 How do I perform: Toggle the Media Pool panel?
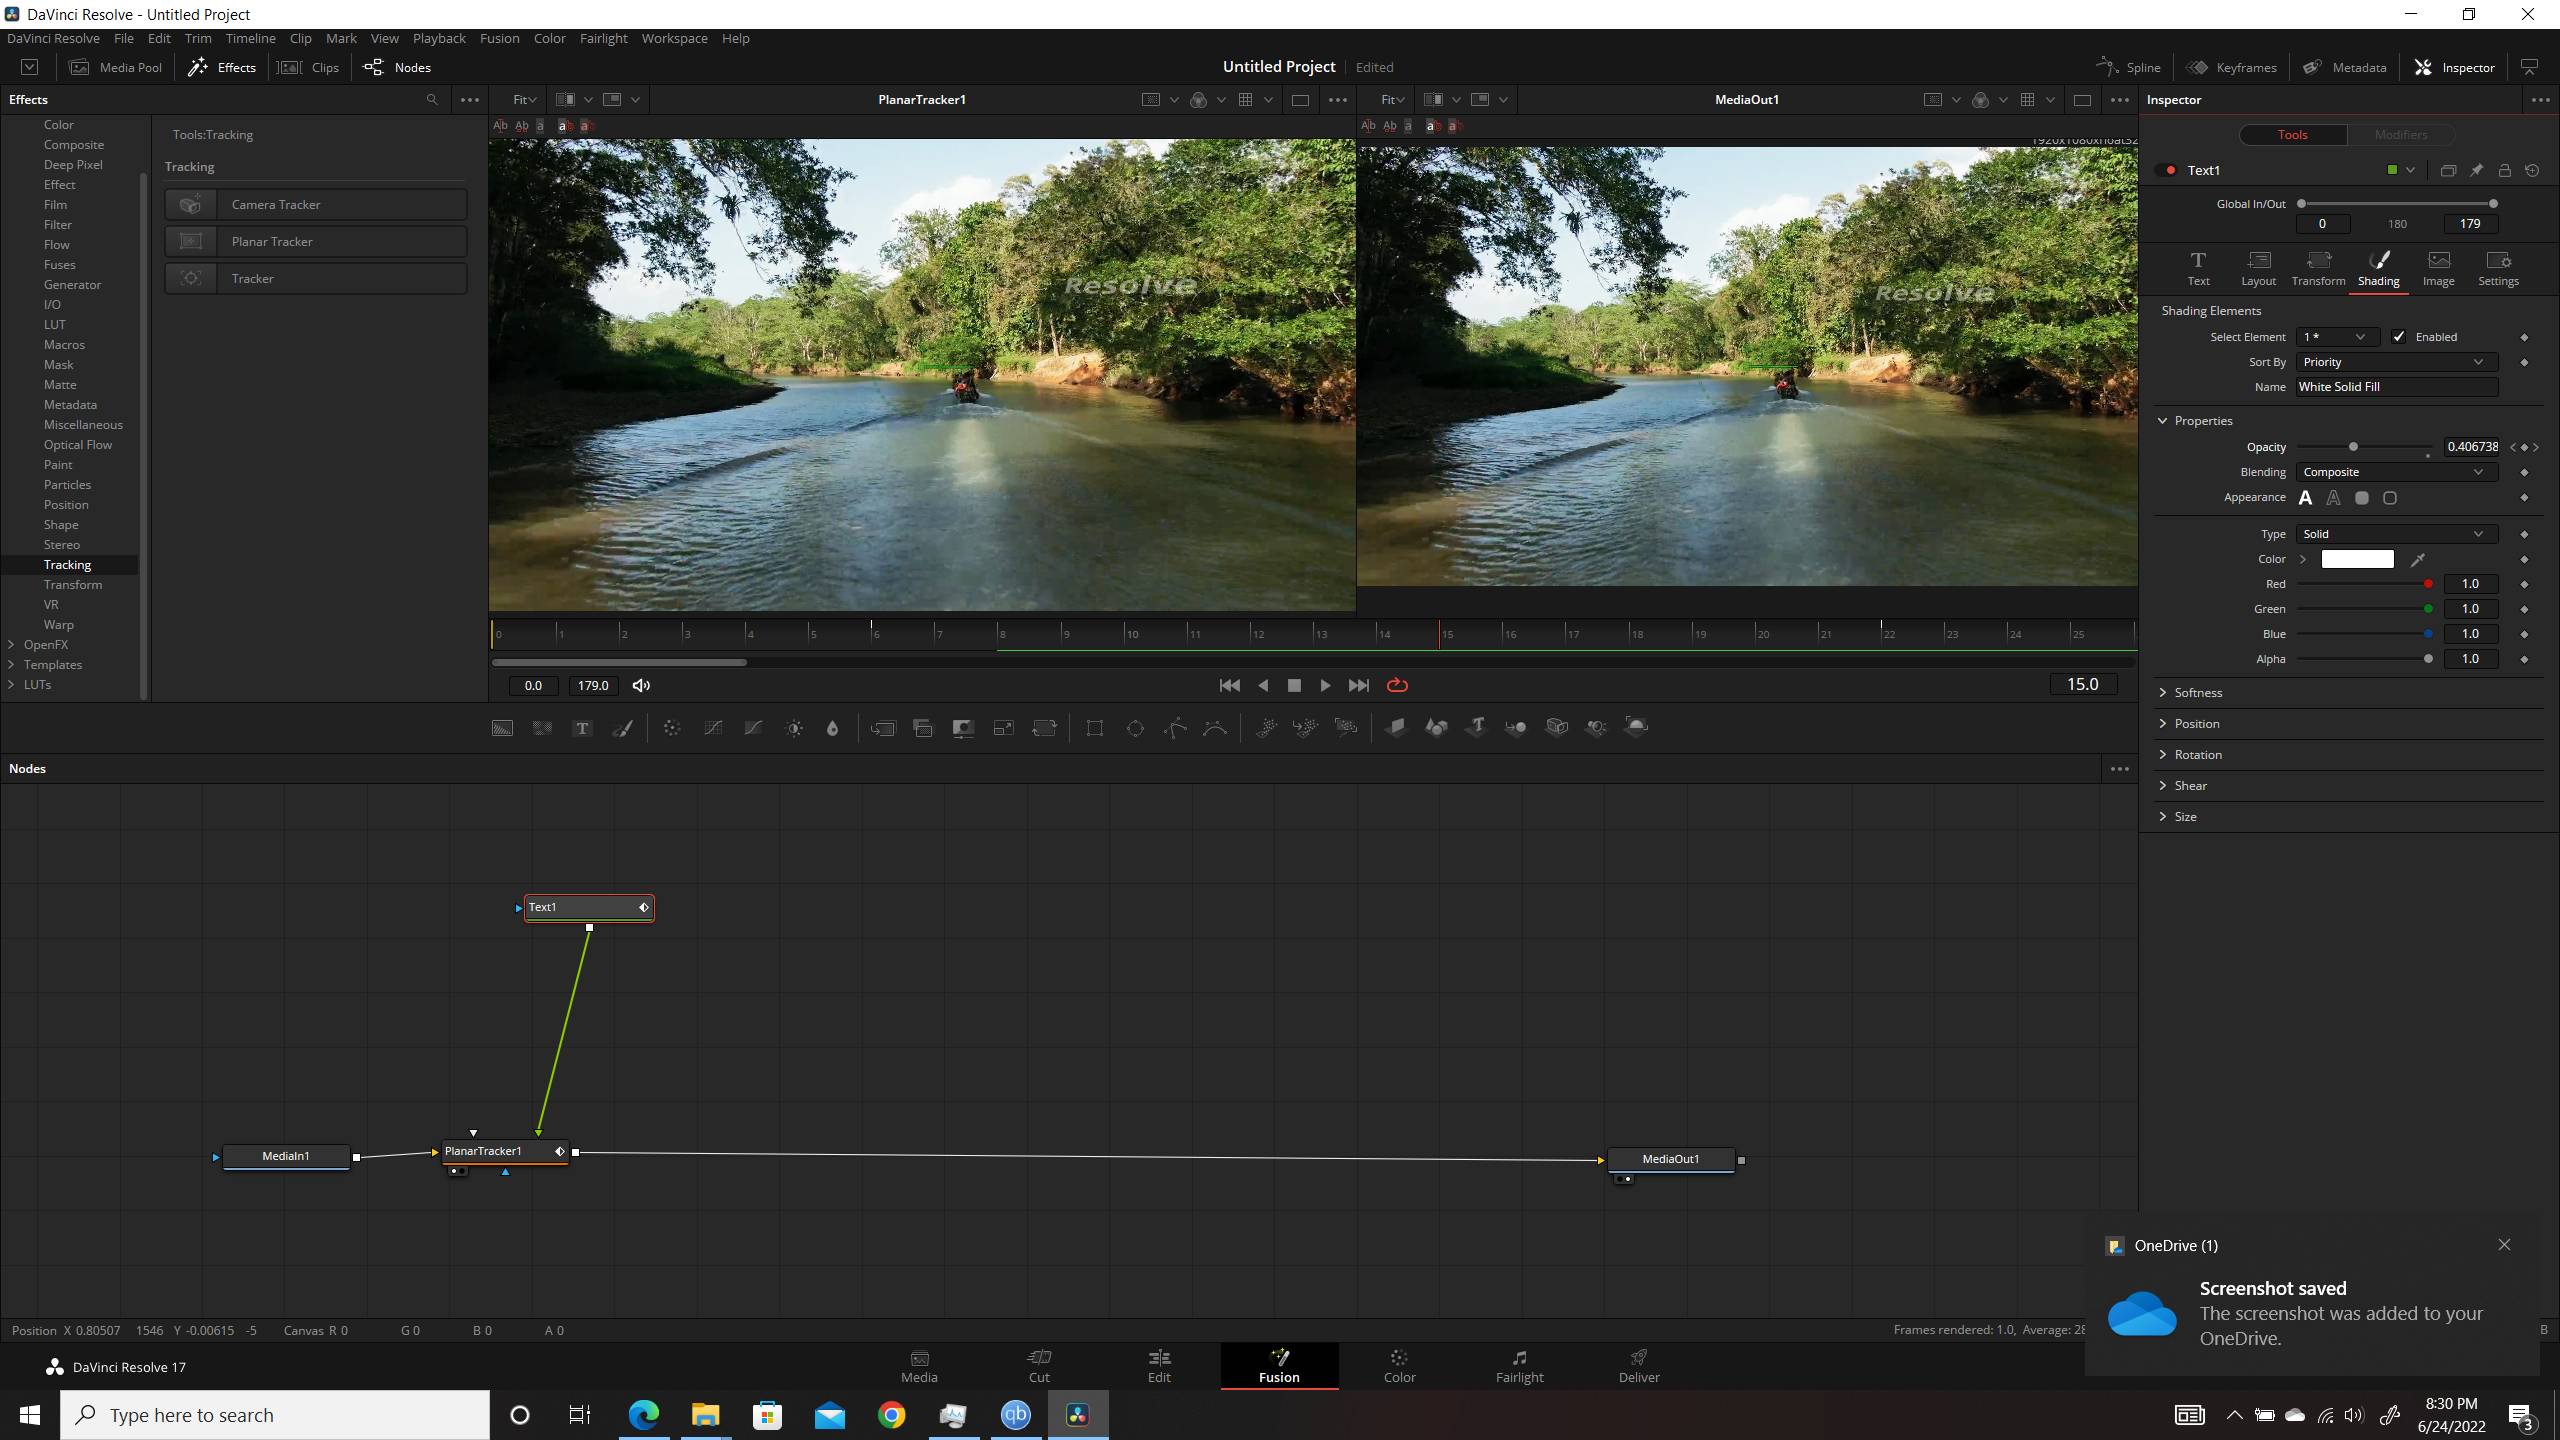click(x=116, y=67)
